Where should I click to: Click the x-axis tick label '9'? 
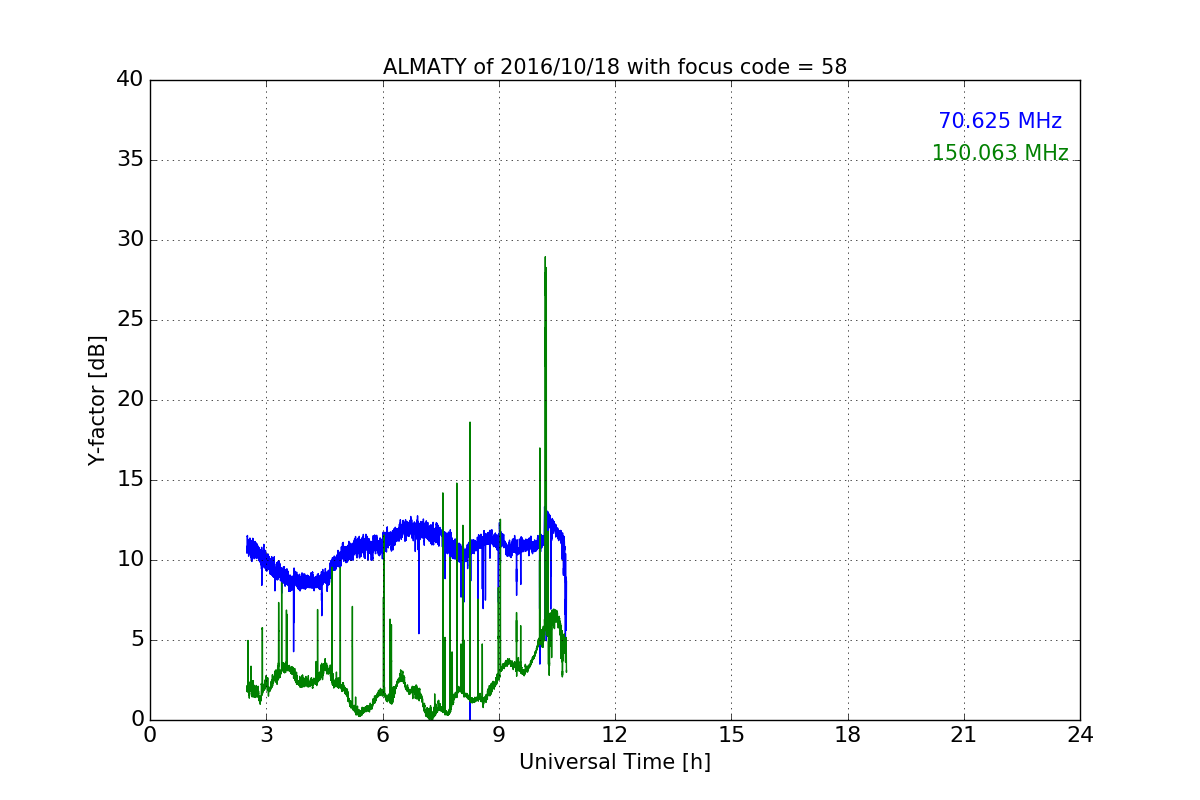[499, 735]
